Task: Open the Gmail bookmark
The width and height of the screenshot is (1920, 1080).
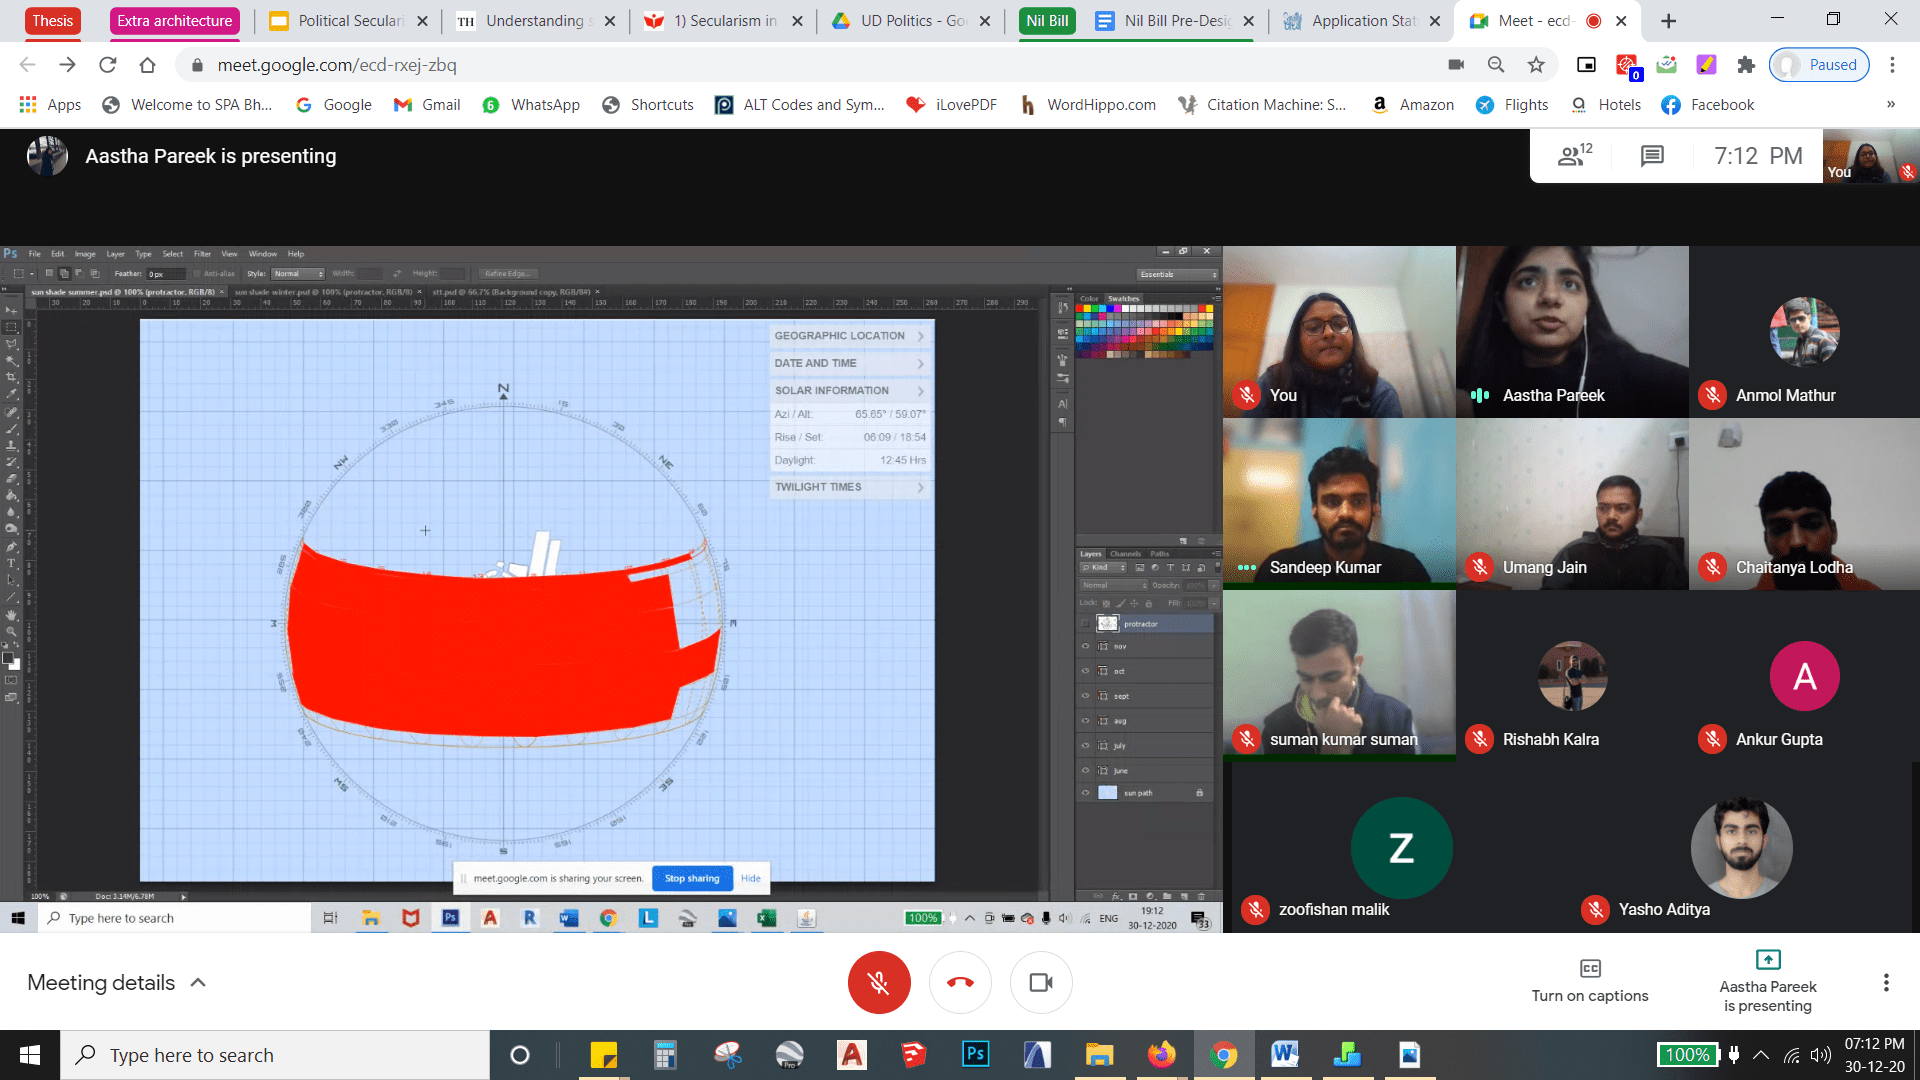Action: coord(427,105)
